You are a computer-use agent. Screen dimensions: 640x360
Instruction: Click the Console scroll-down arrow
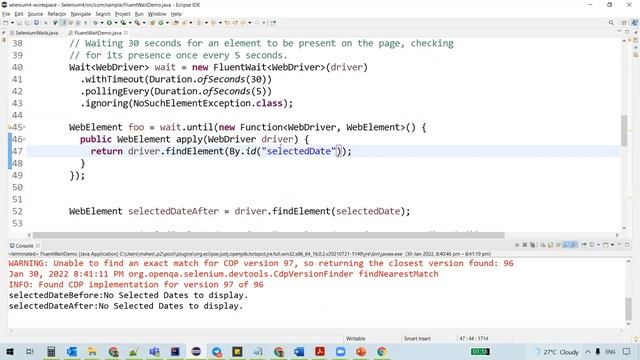[629, 324]
